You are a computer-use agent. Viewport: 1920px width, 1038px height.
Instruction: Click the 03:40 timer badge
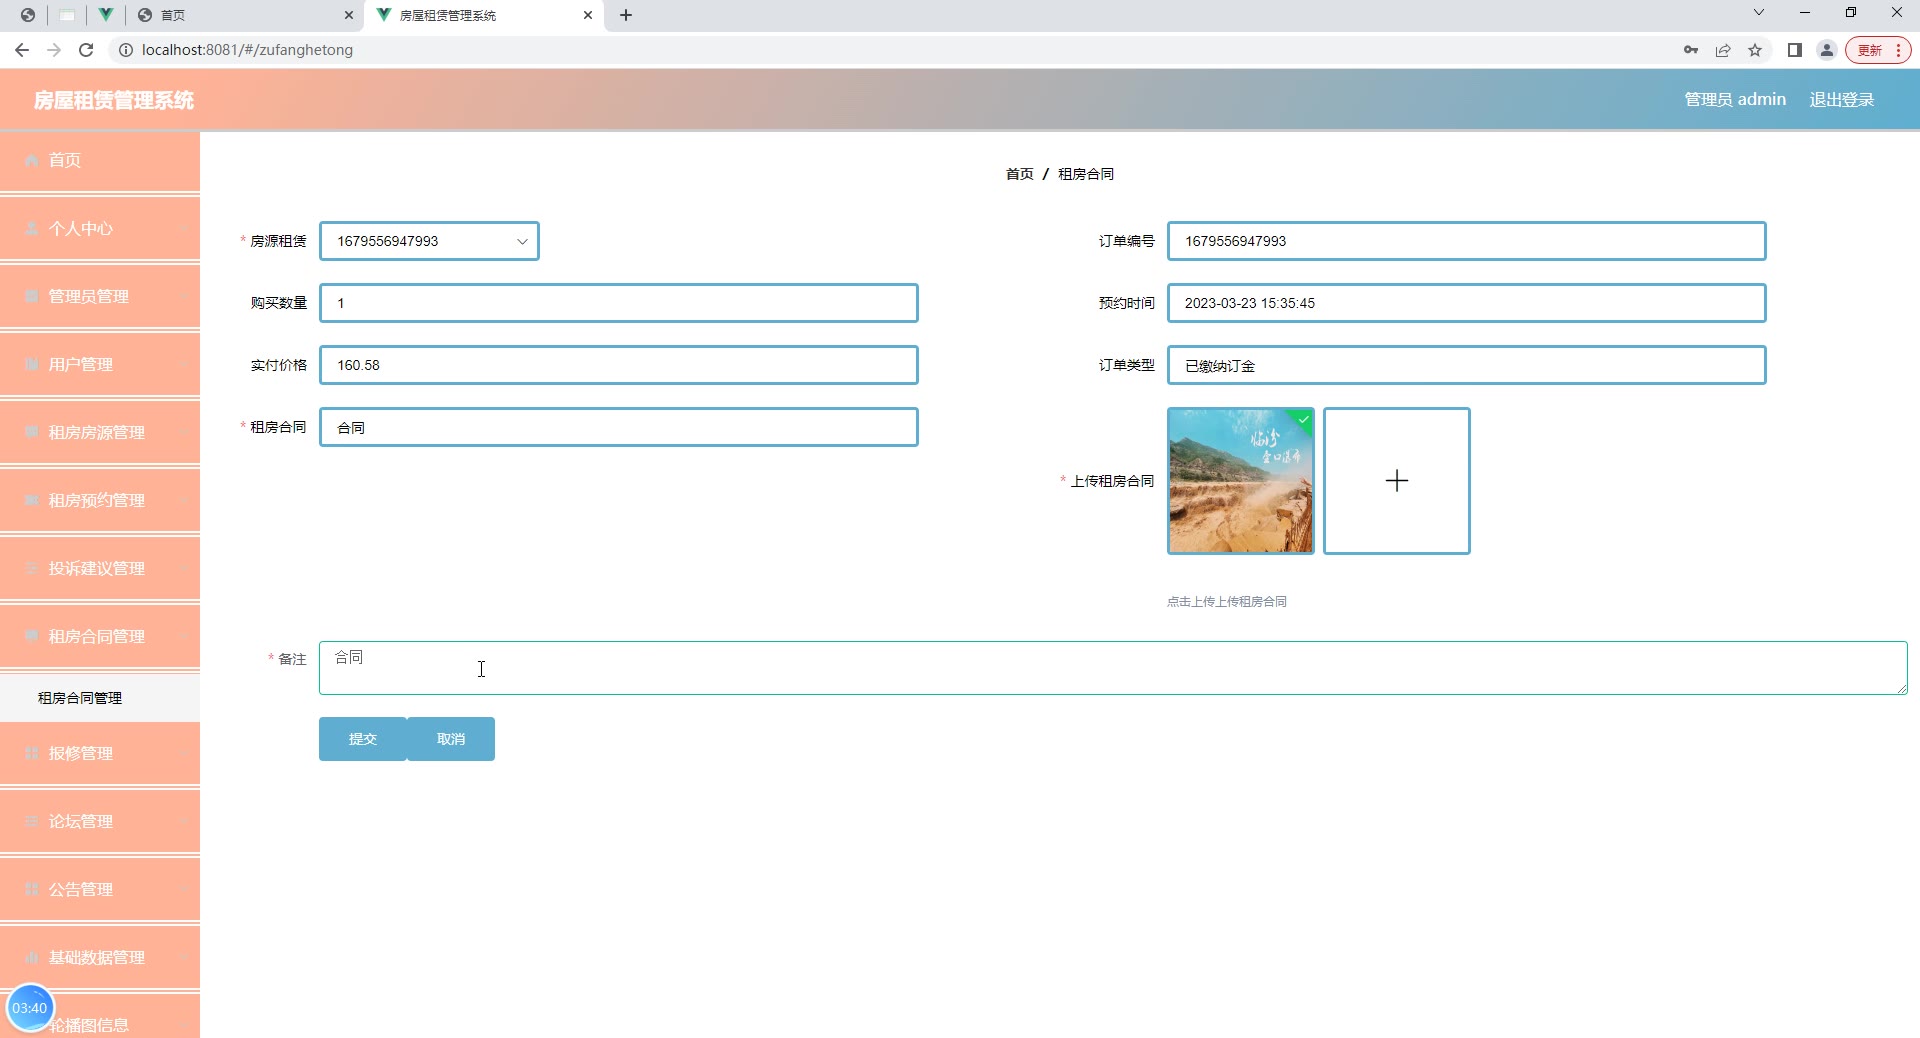[30, 1008]
